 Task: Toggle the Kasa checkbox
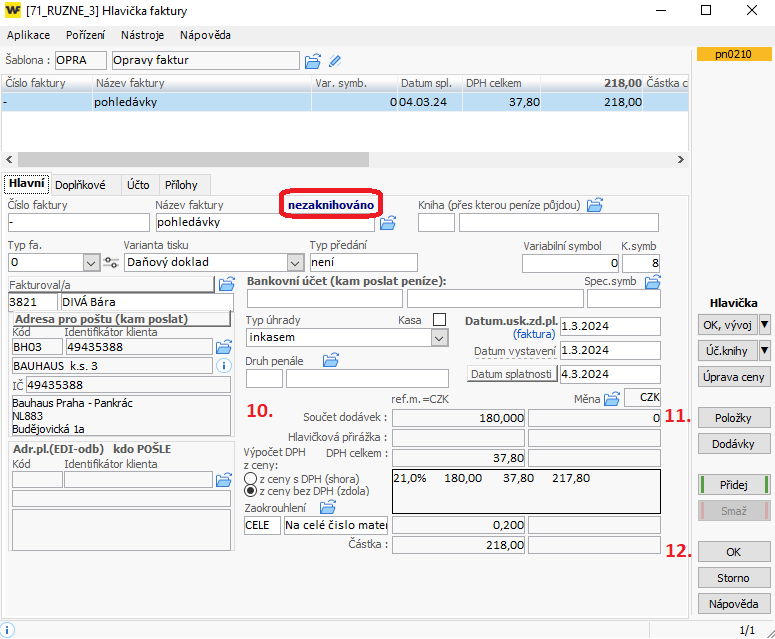click(439, 319)
